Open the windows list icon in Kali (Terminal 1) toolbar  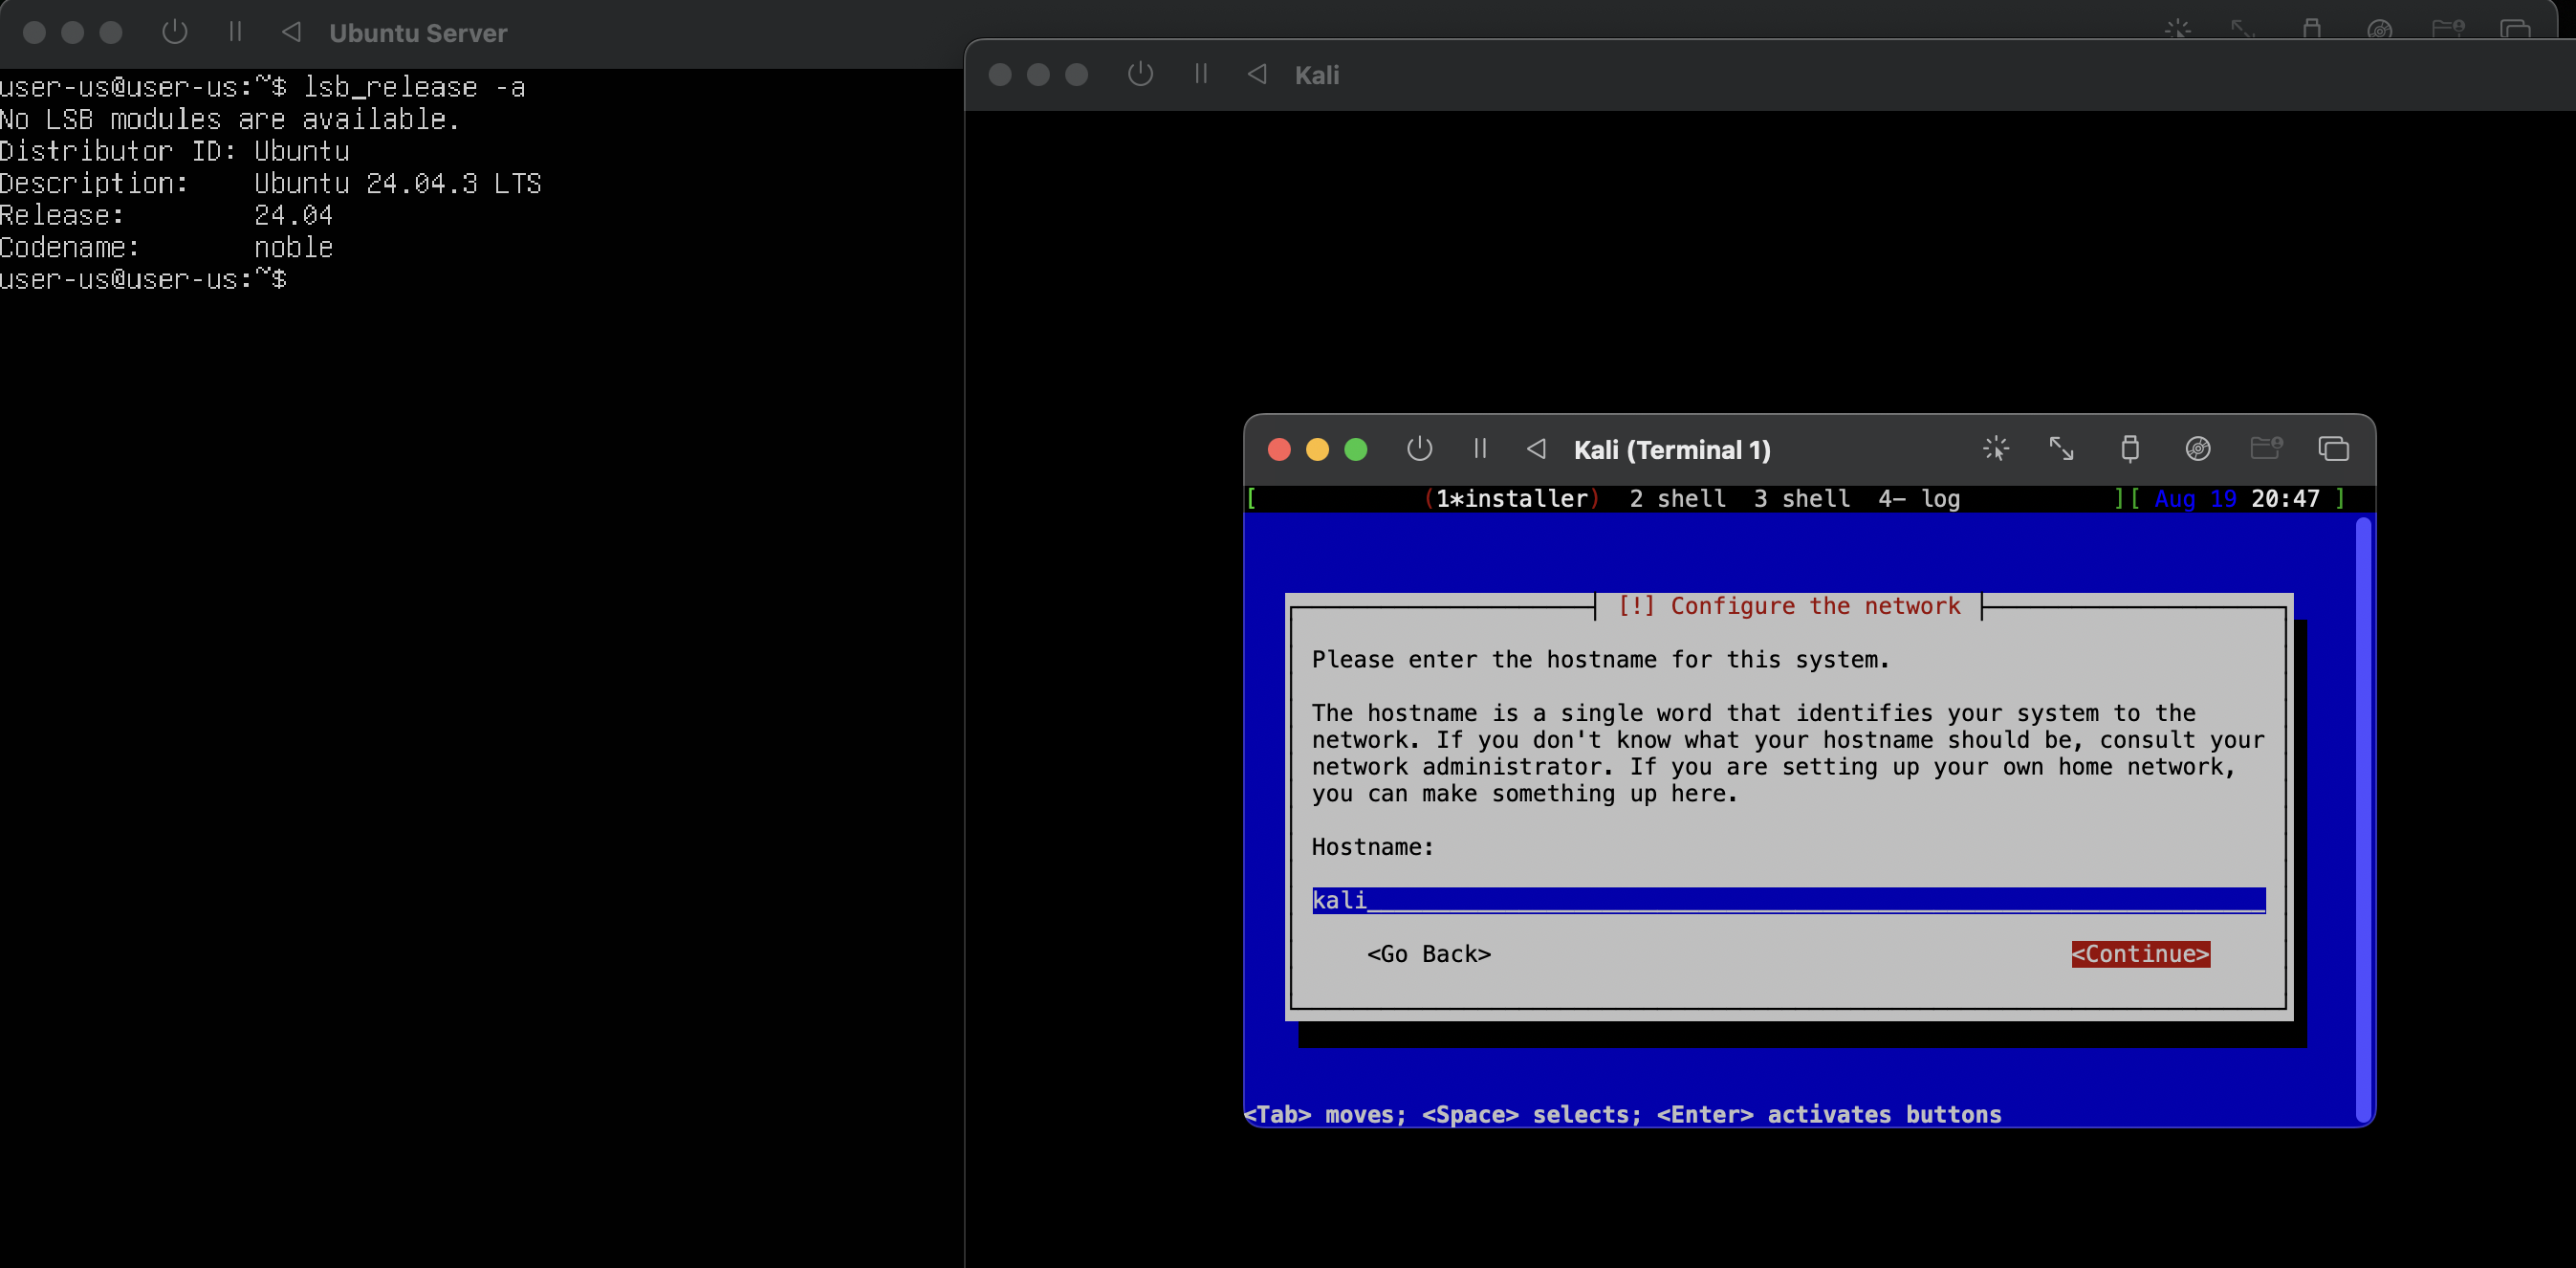click(x=2333, y=449)
